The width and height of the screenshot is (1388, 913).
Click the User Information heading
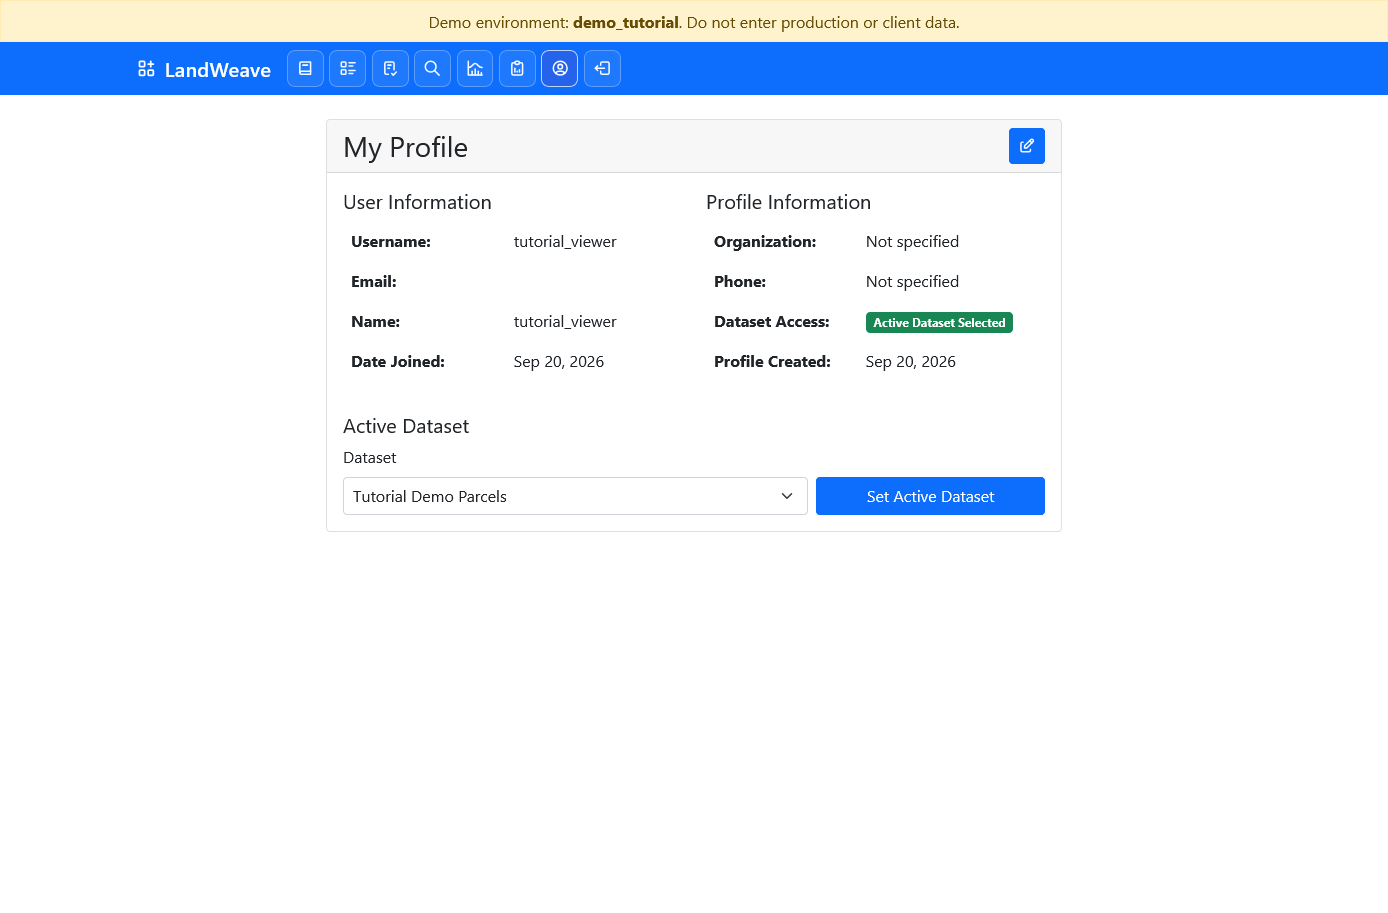tap(417, 202)
